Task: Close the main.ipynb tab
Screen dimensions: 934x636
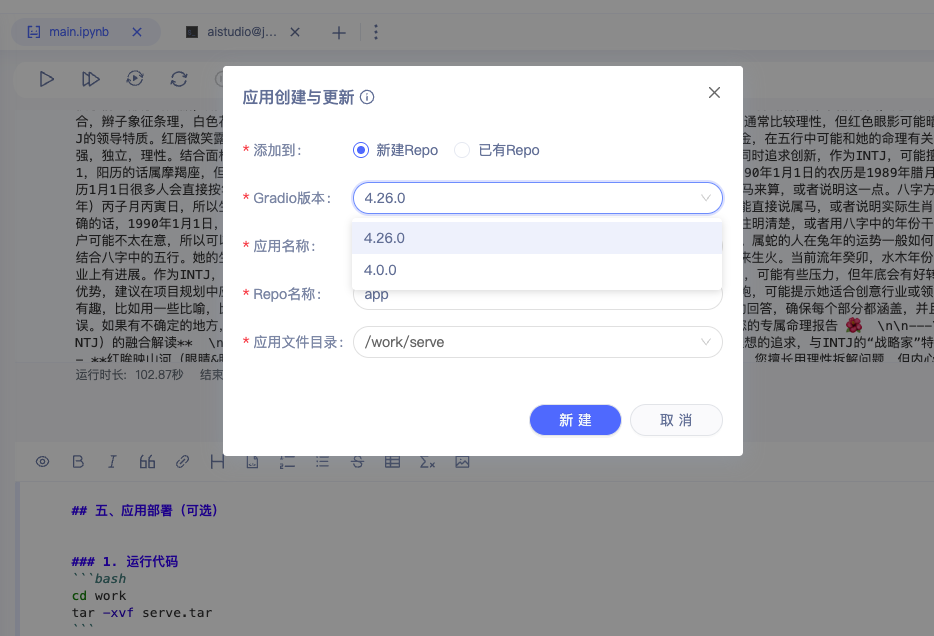Action: (x=137, y=32)
